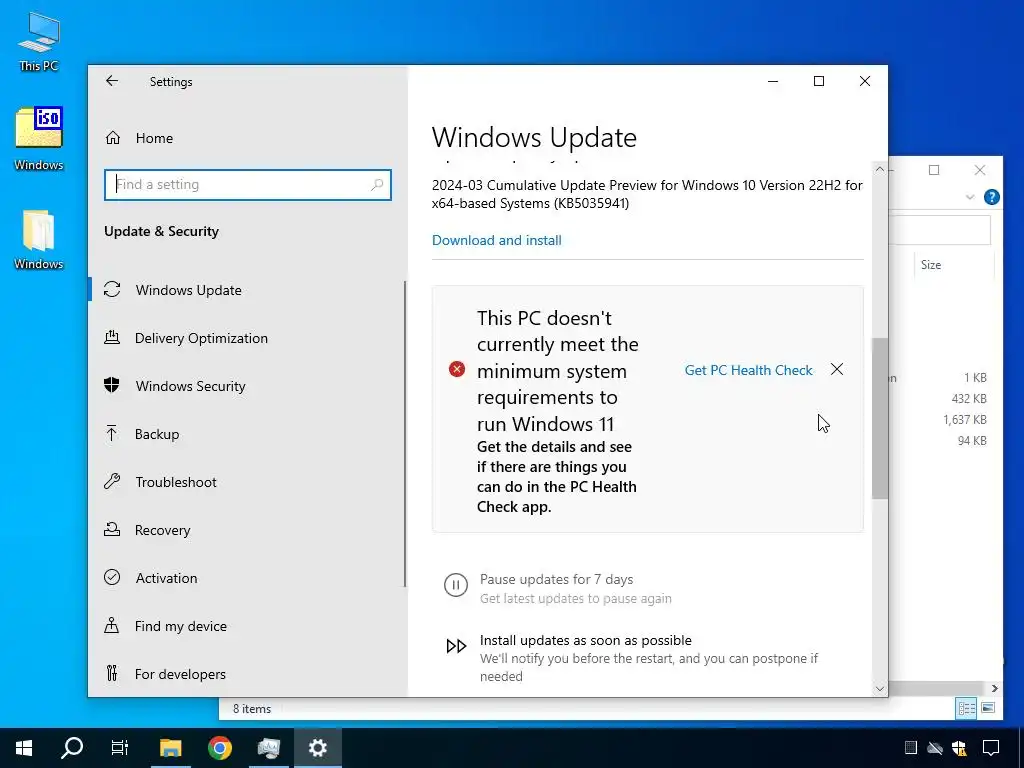Open Task View on the taskbar
This screenshot has width=1024, height=768.
coord(120,748)
